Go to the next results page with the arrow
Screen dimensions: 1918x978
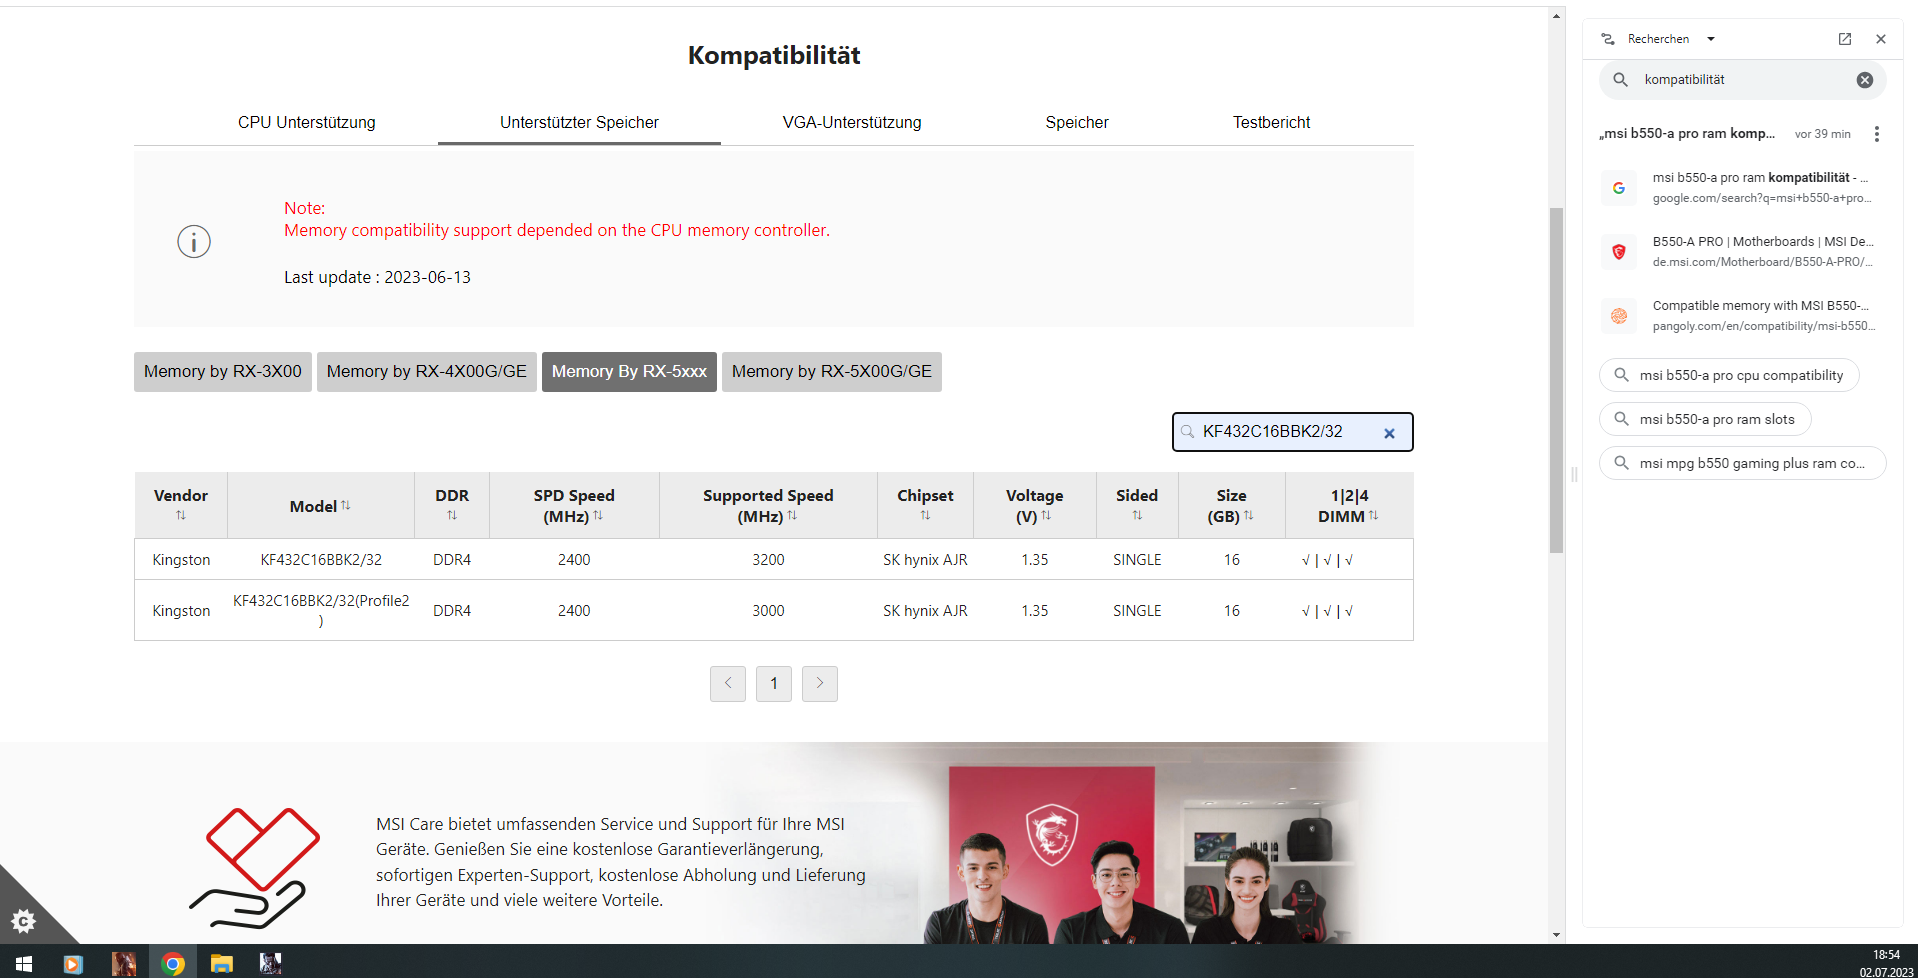tap(819, 683)
